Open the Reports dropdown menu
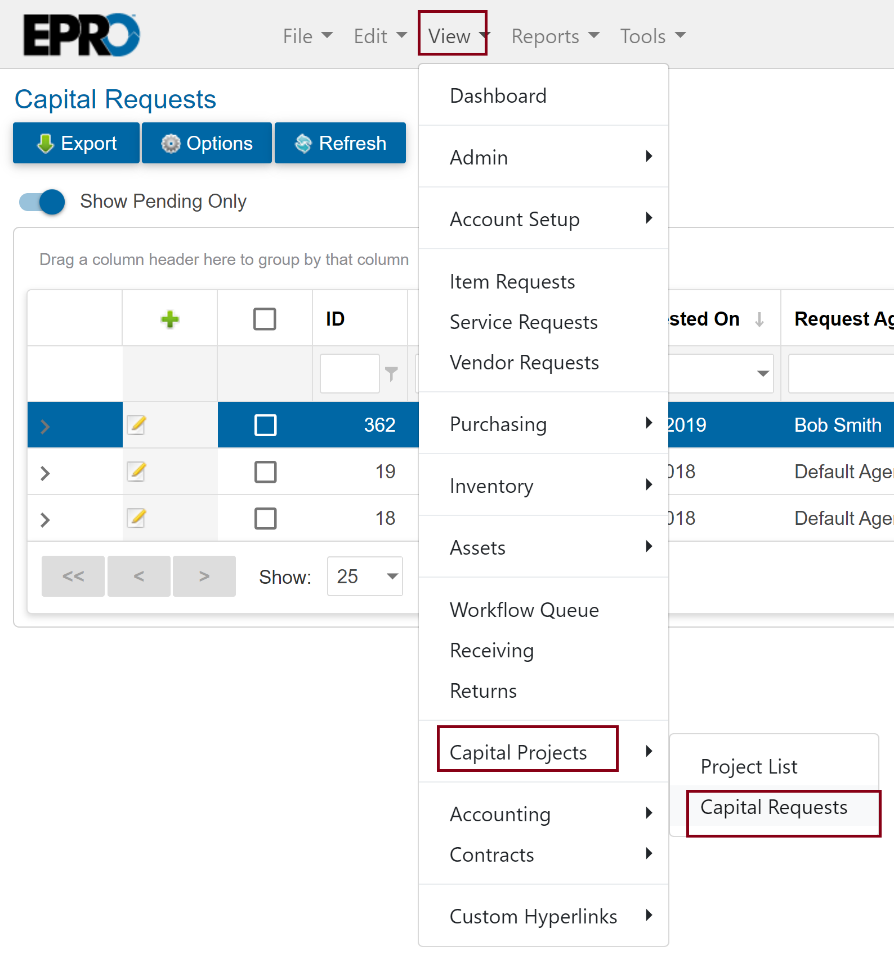The height and width of the screenshot is (956, 894). [555, 36]
